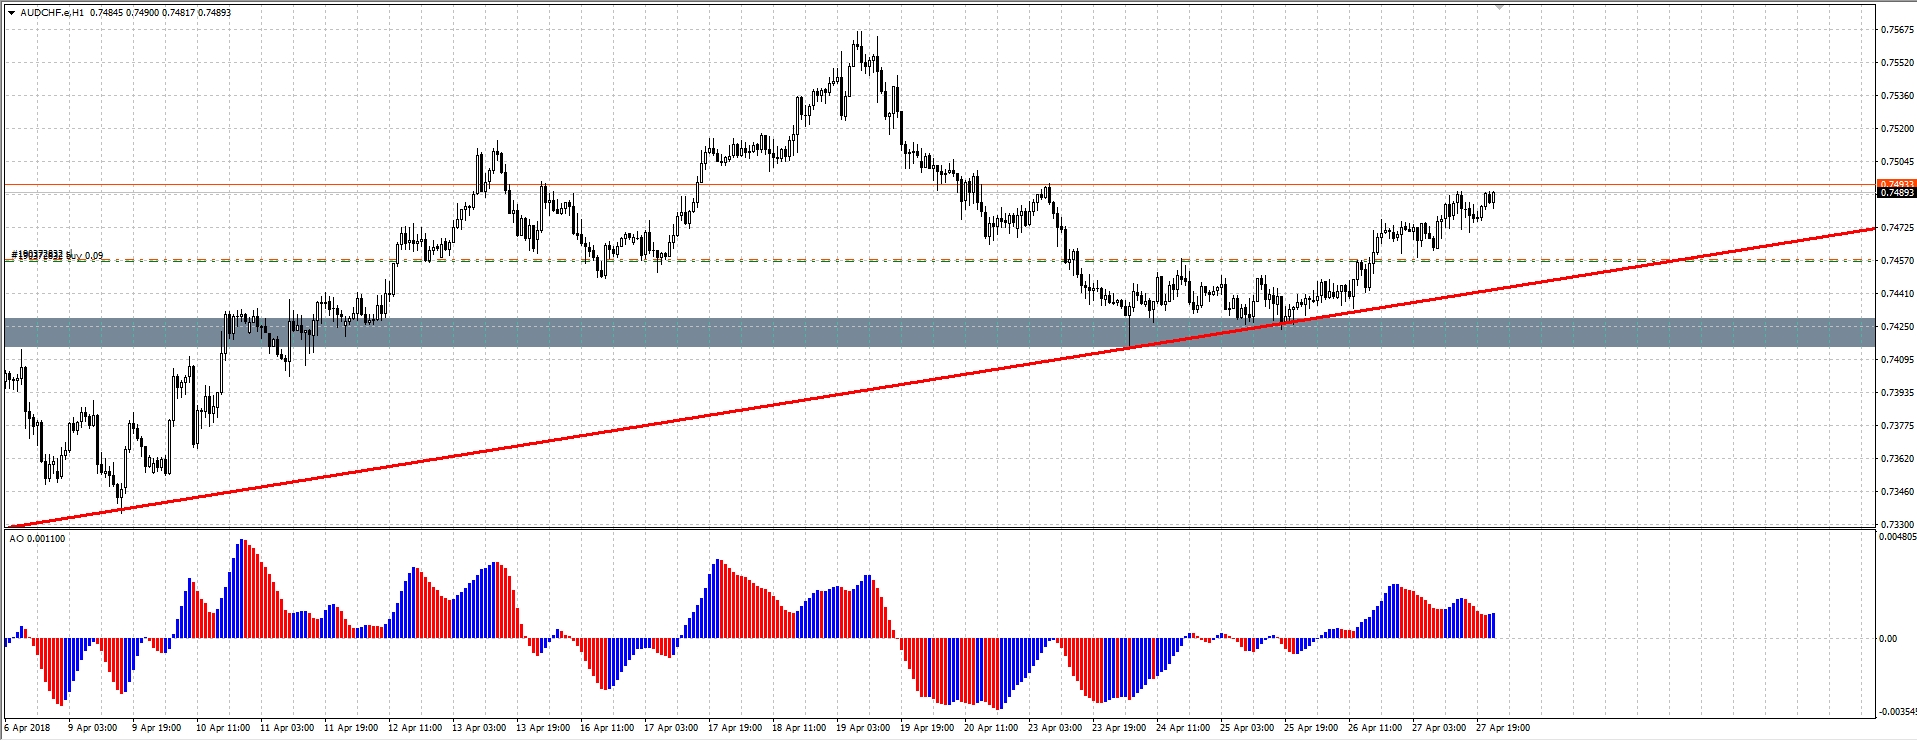
Task: Click the 0.75360 price axis label
Action: coord(1897,96)
